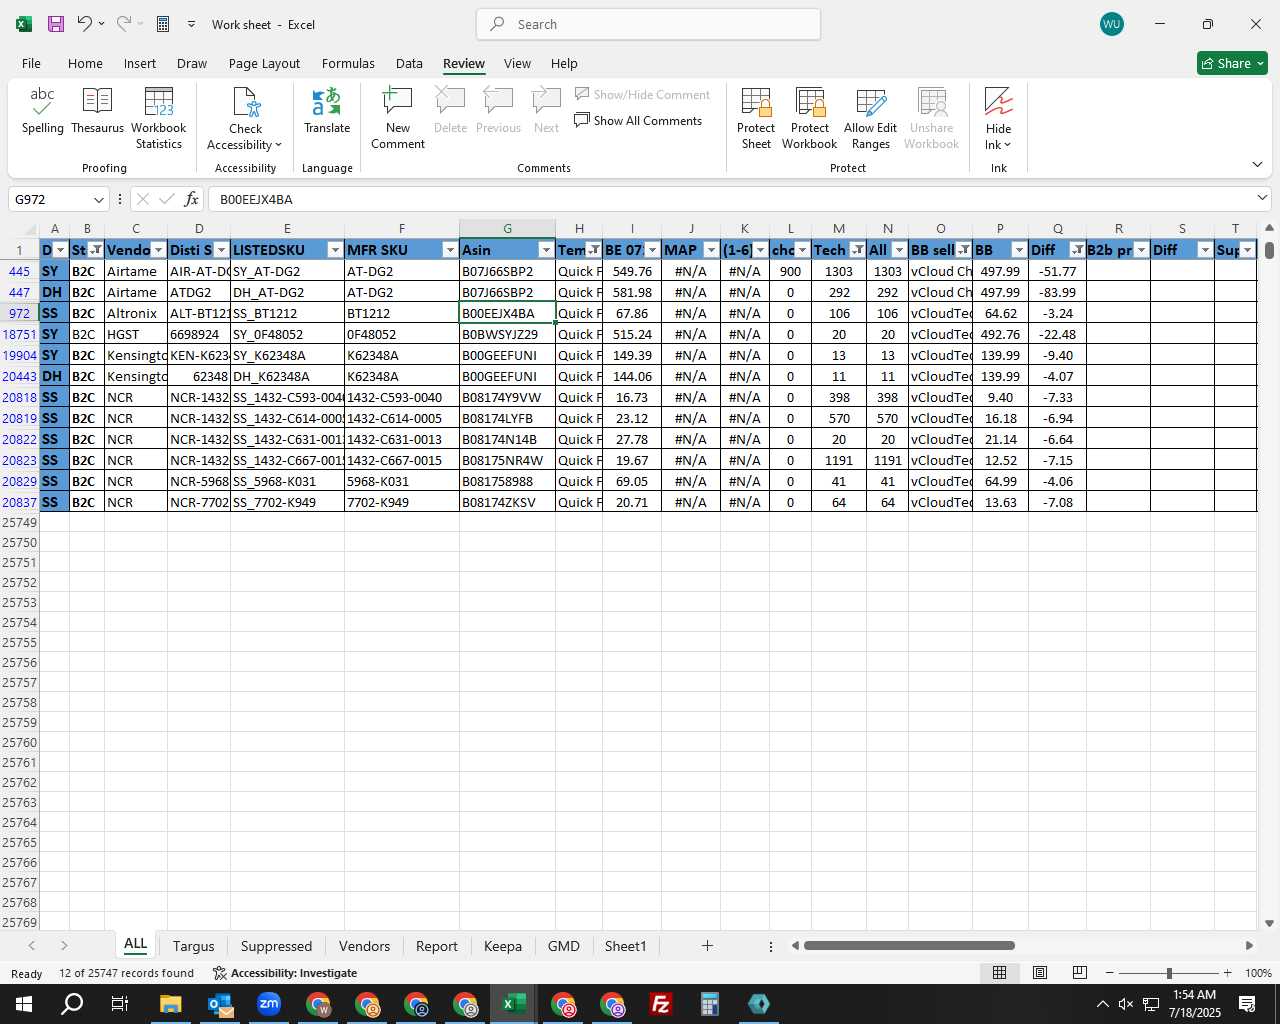The height and width of the screenshot is (1024, 1280).
Task: Click Protect Sheet
Action: [x=756, y=119]
